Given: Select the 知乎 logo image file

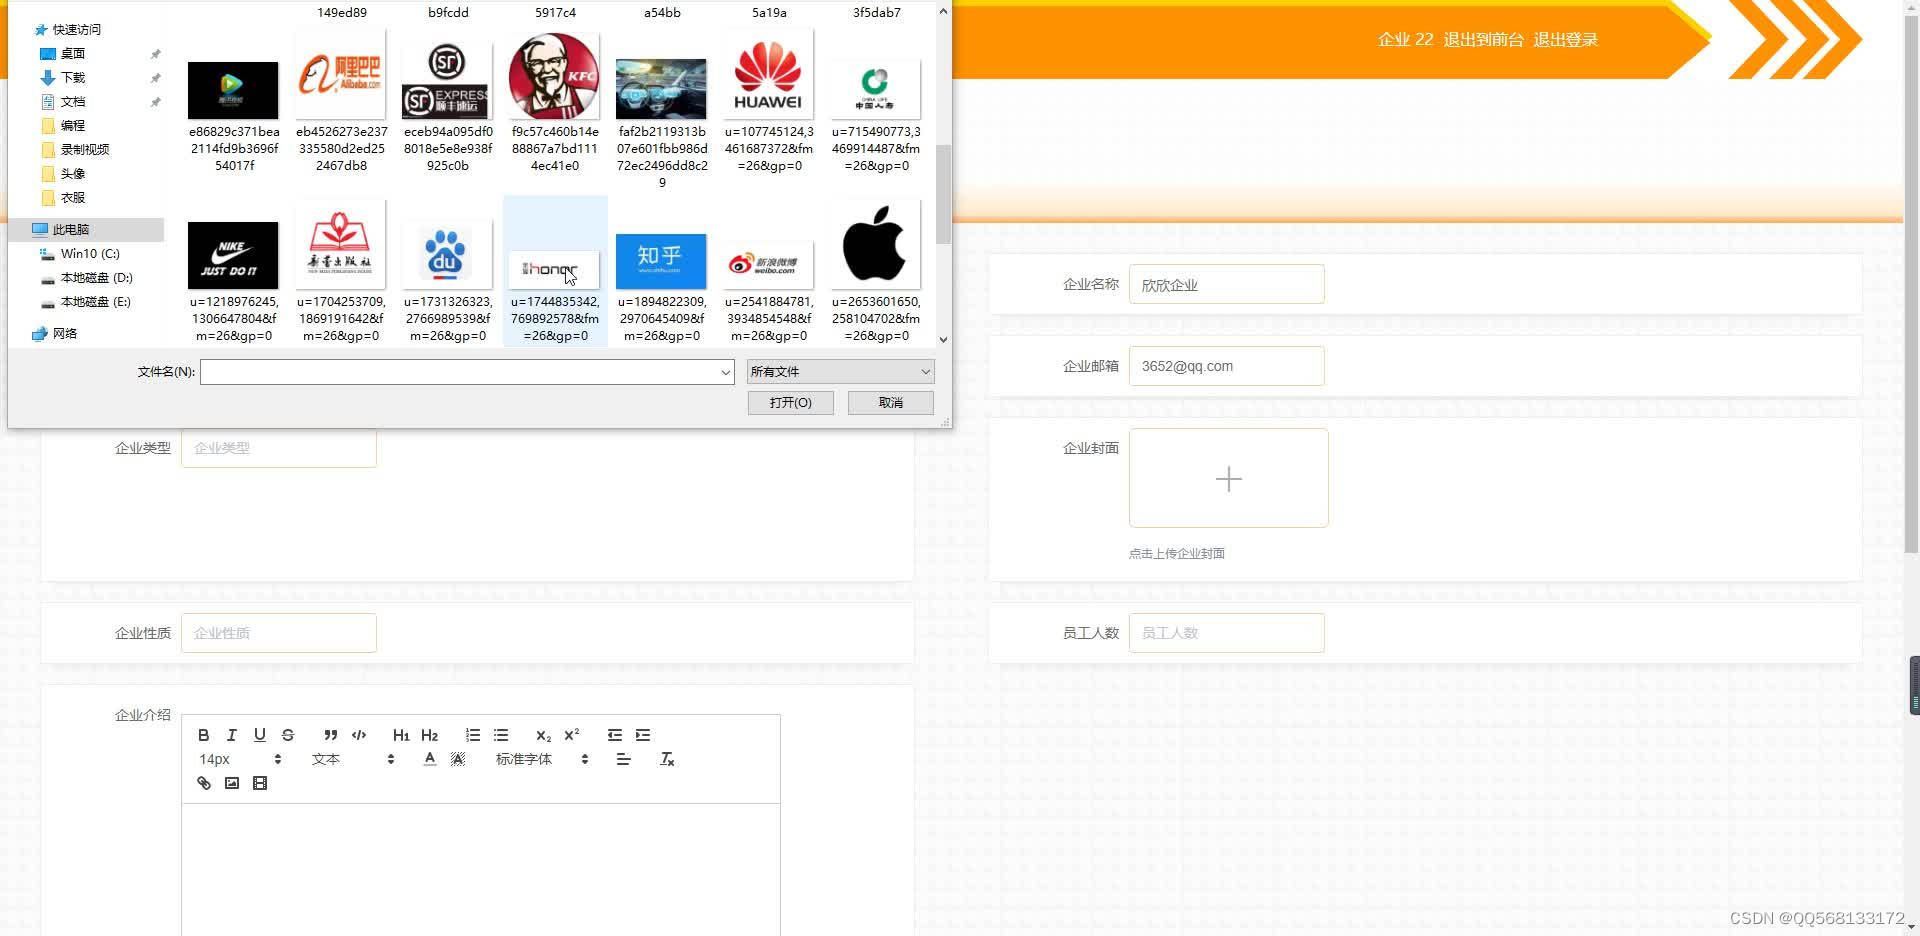Looking at the screenshot, I should 661,260.
